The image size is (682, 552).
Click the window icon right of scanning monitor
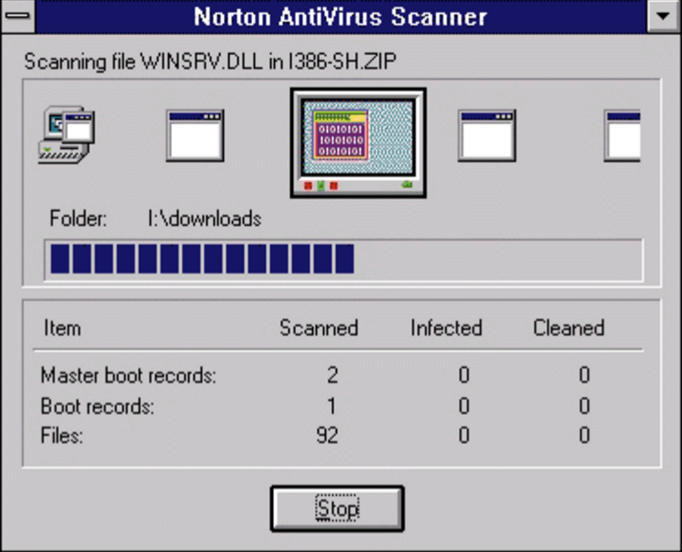(487, 136)
